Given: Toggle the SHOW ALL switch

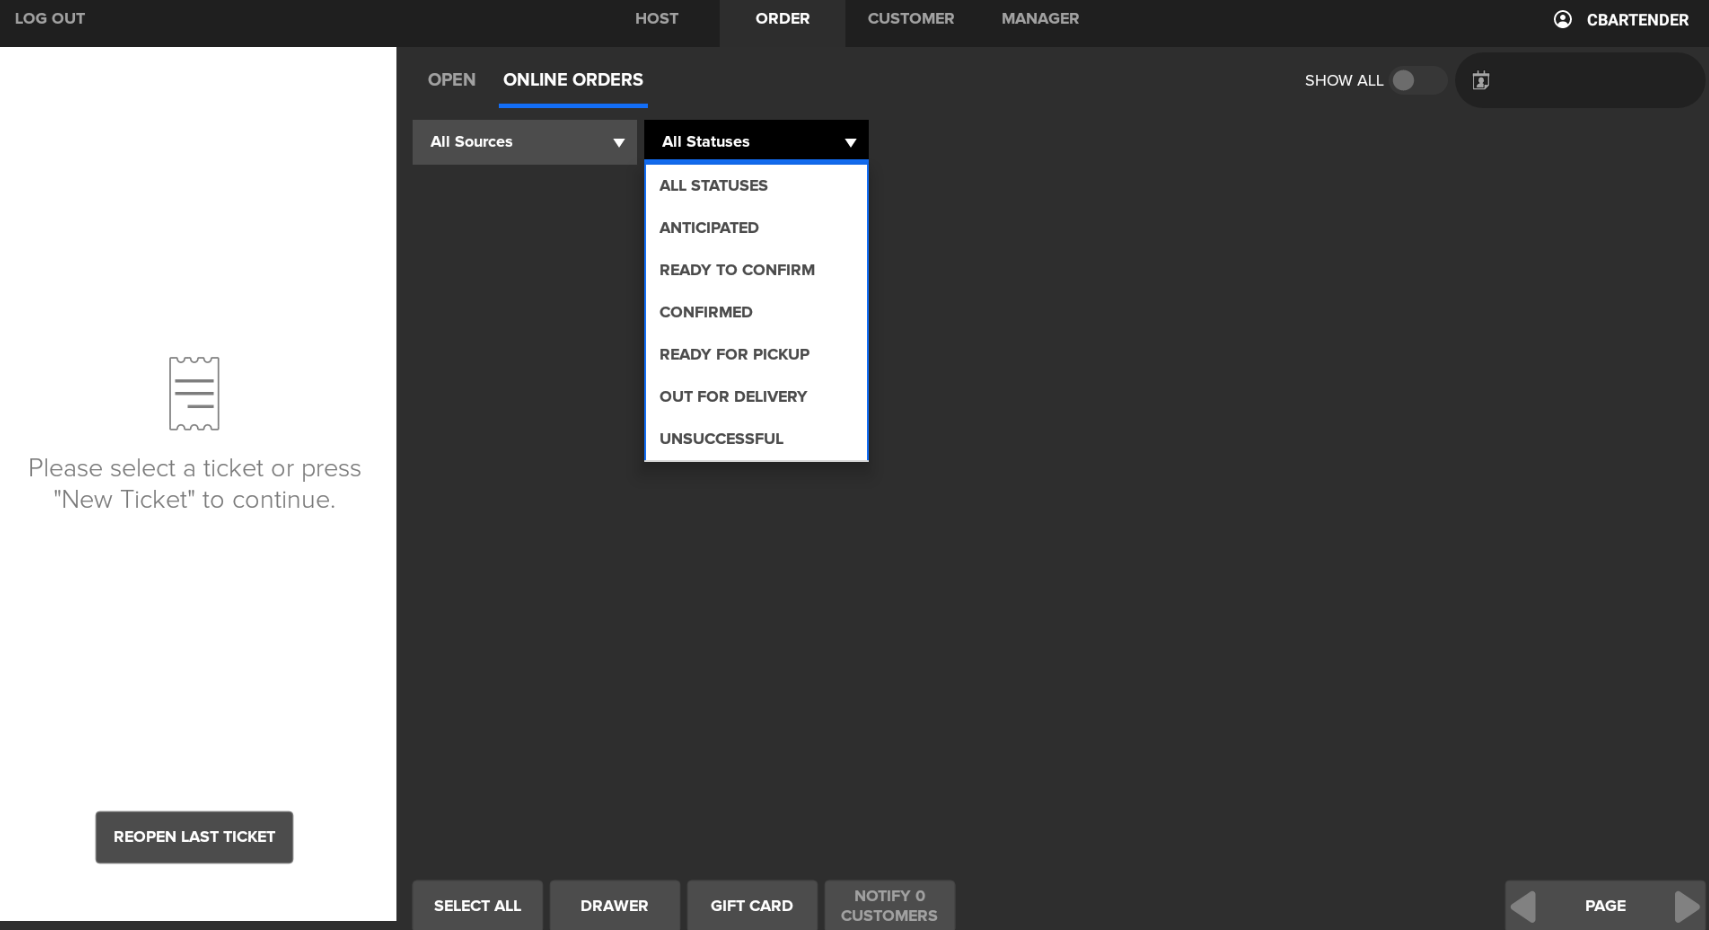Looking at the screenshot, I should (1416, 81).
